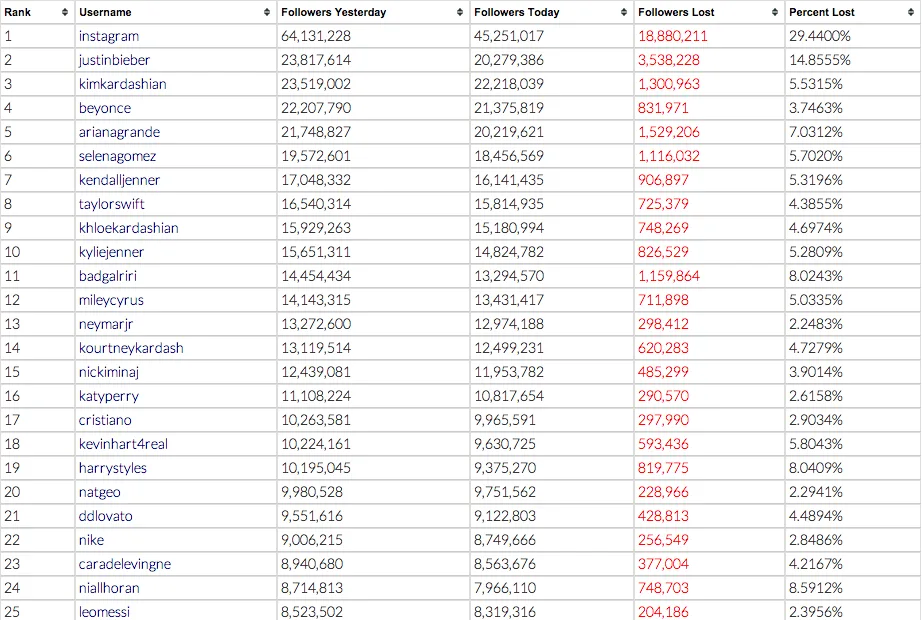Open the nike profile link
This screenshot has width=922, height=620.
click(91, 540)
